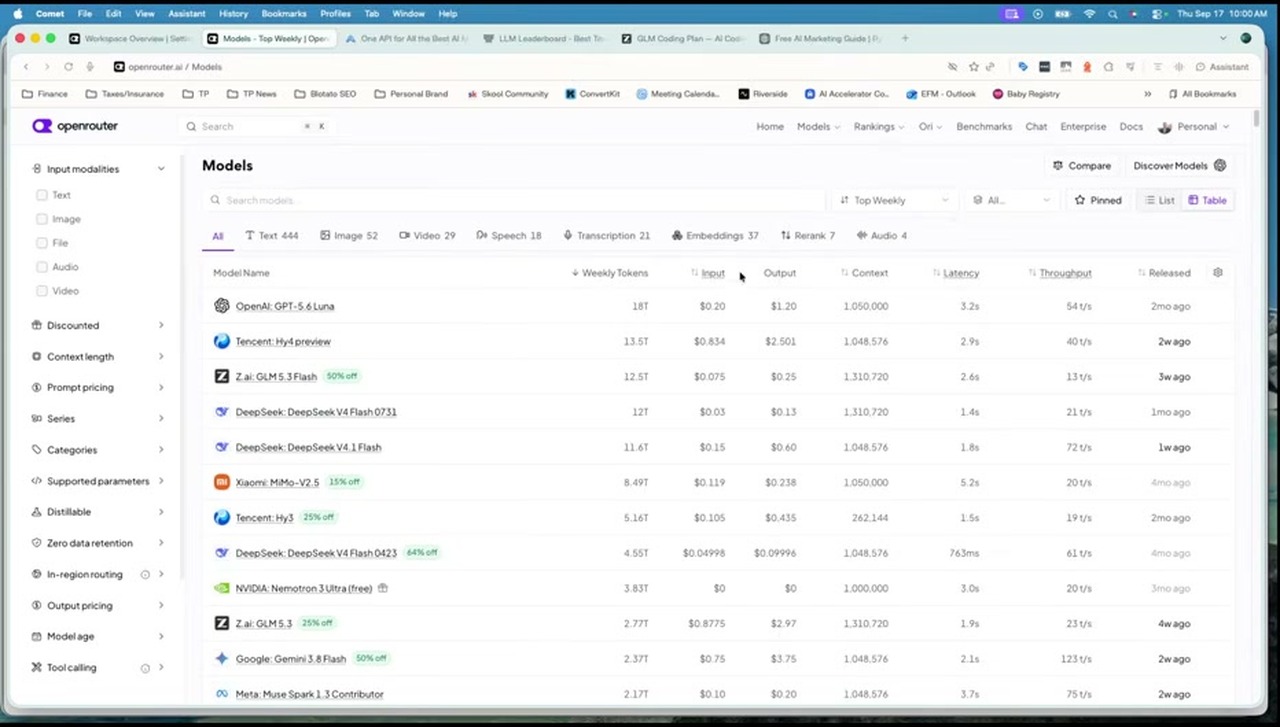Click the Search models input field

pos(514,200)
